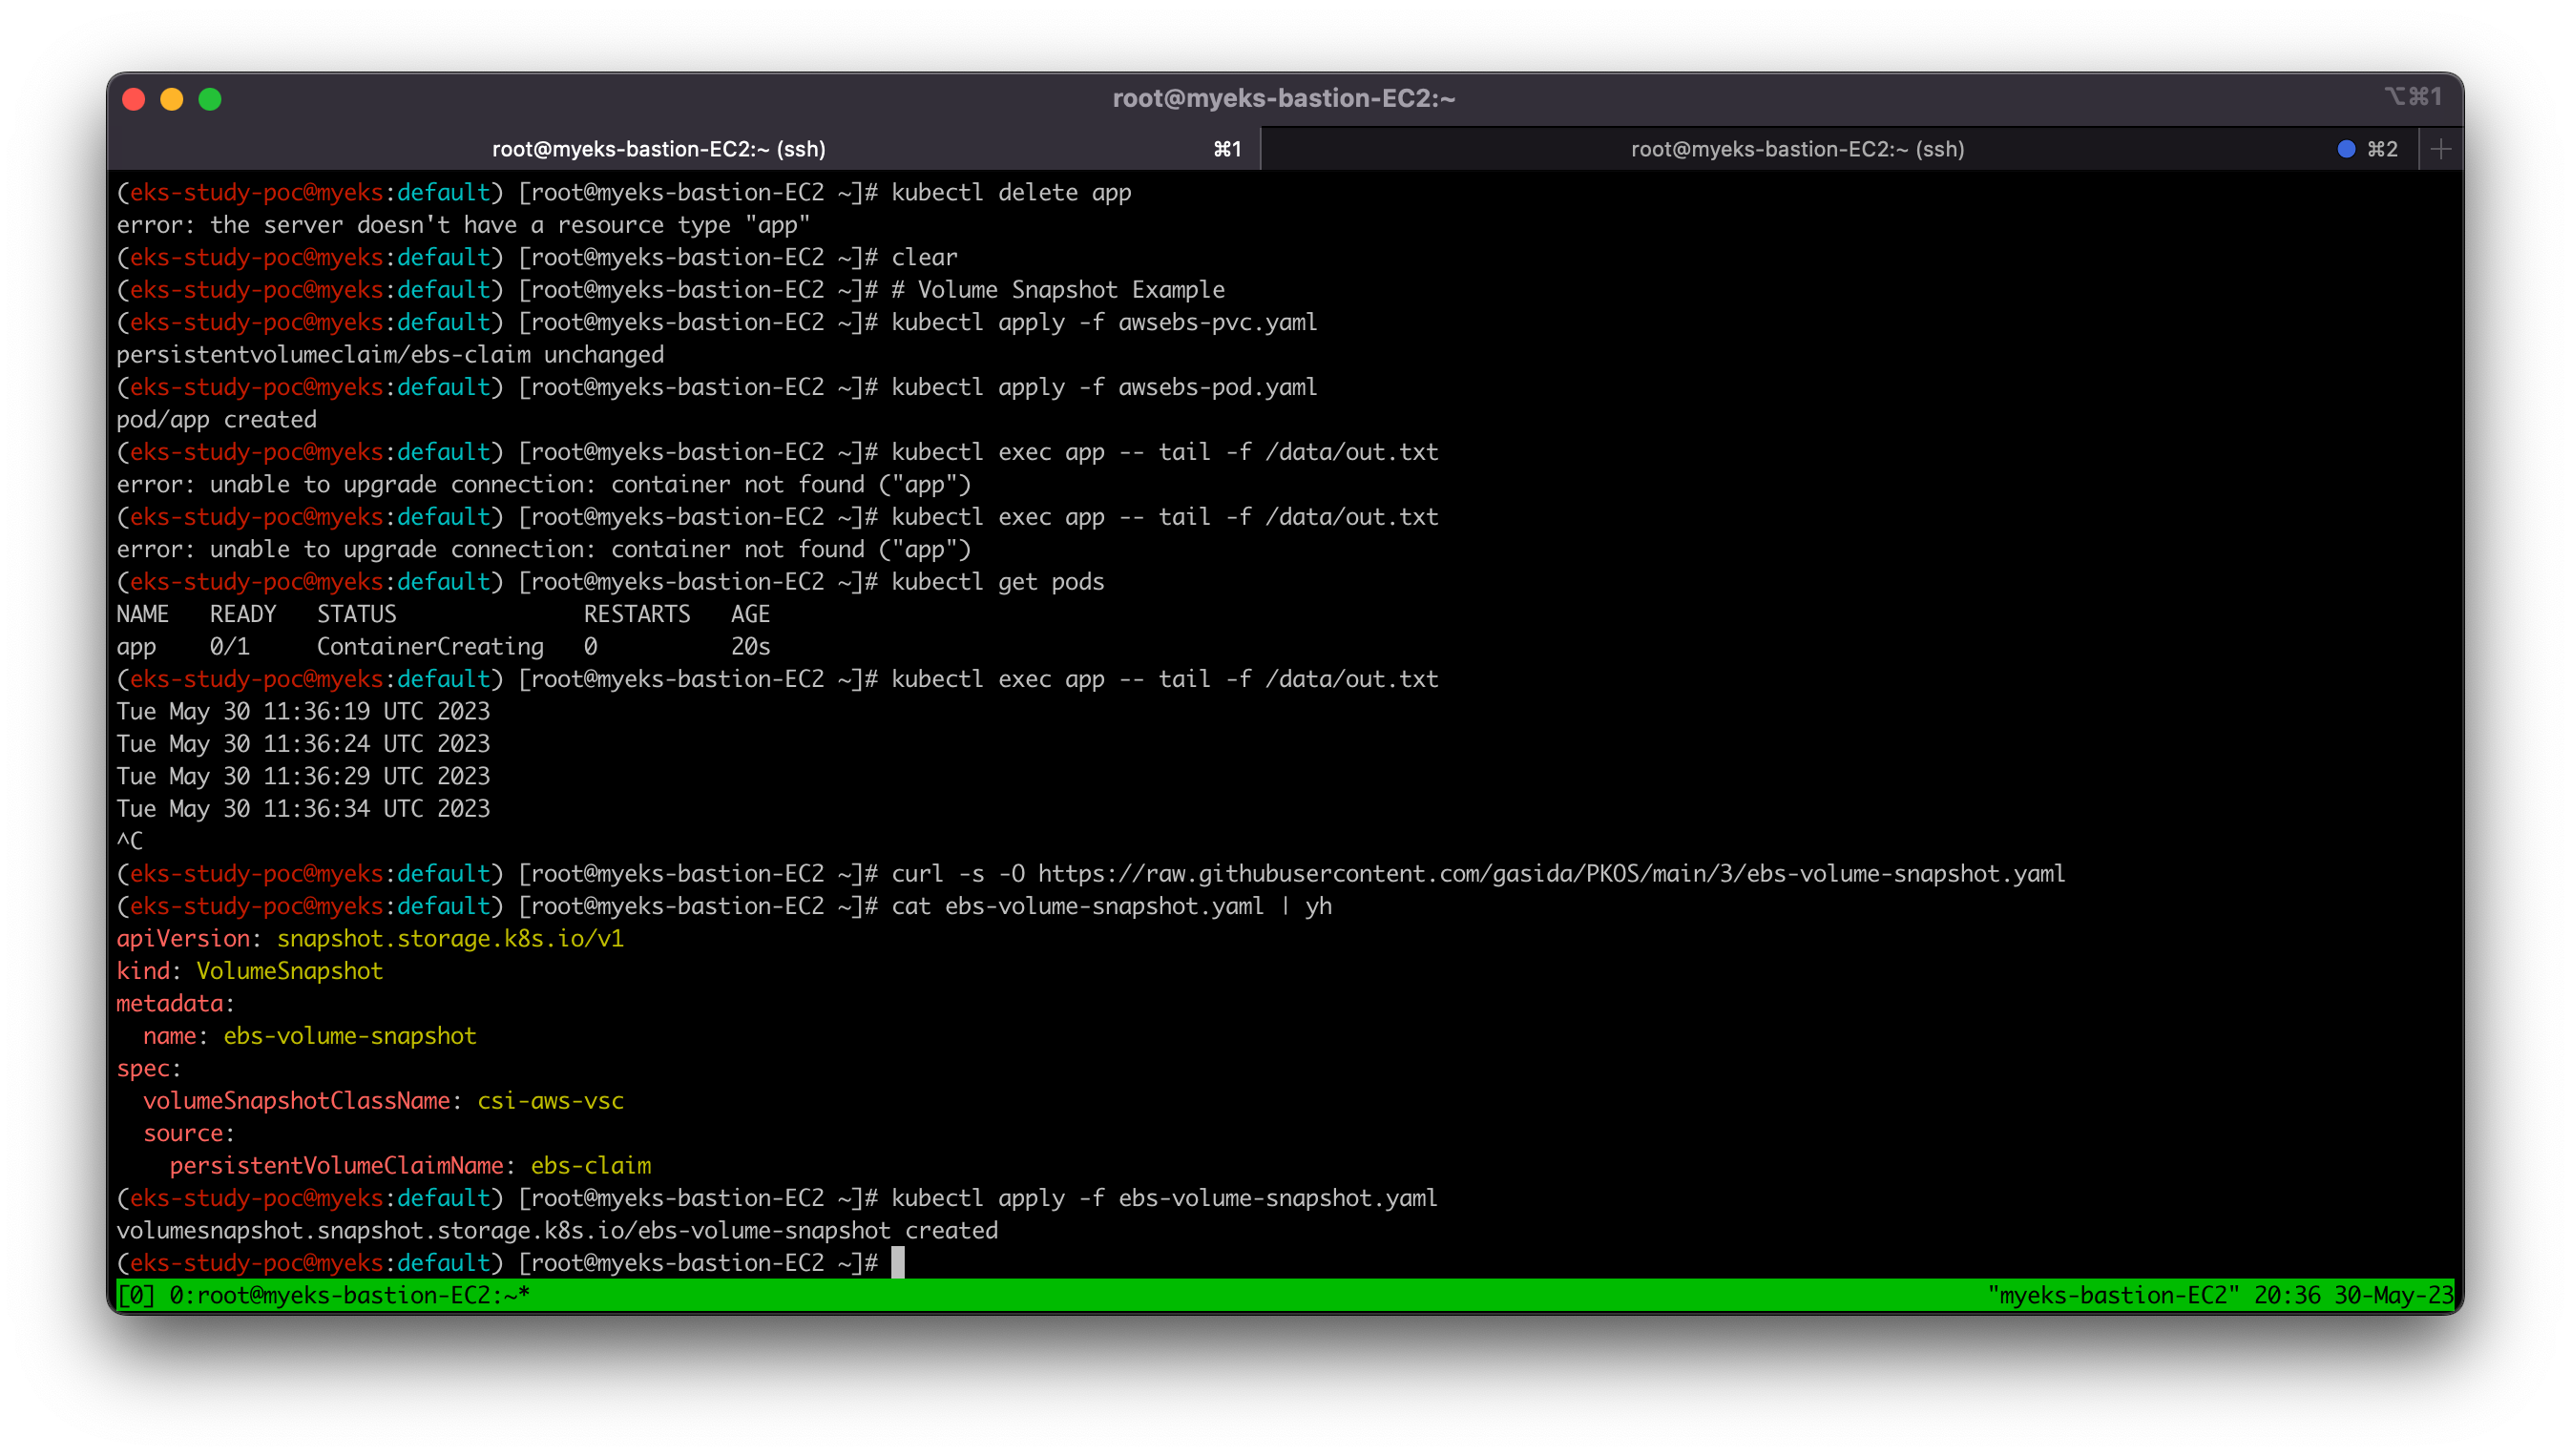Click the ebs-claim value in YAML output
This screenshot has width=2571, height=1456.
pos(590,1165)
